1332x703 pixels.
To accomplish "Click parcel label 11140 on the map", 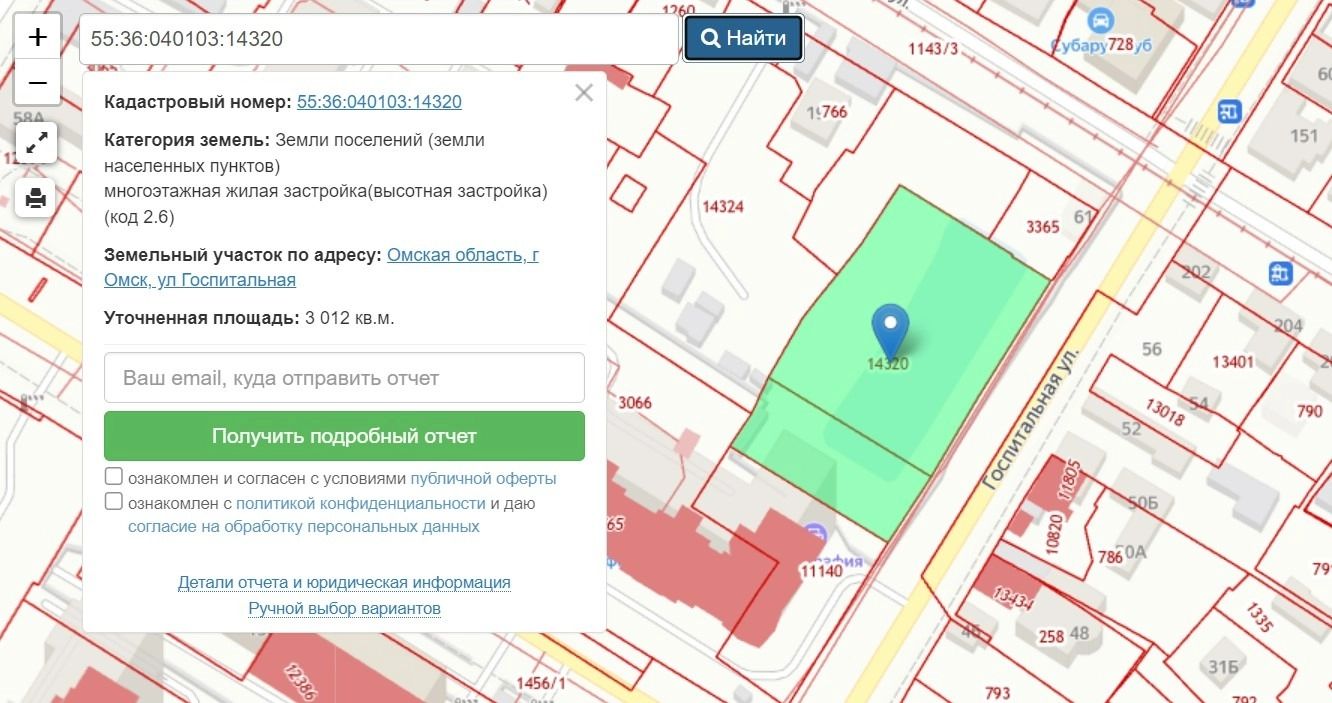I will [x=821, y=571].
